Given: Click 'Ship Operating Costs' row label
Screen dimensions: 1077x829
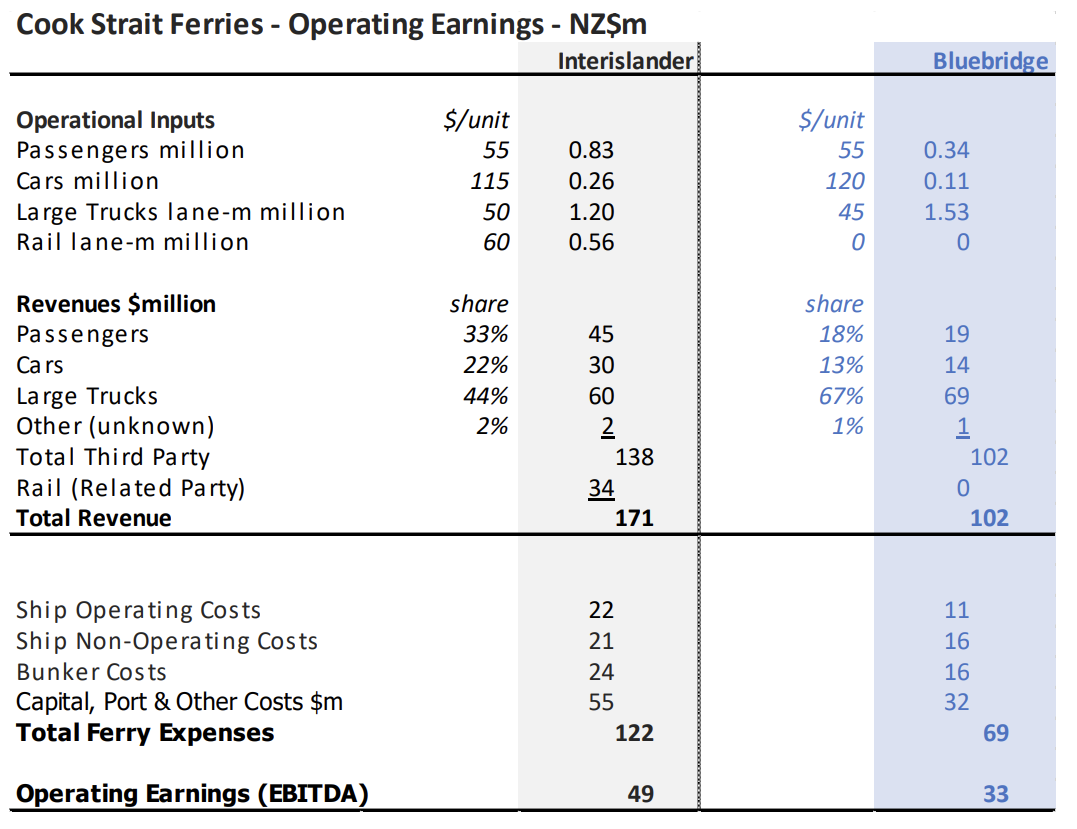Looking at the screenshot, I should (139, 611).
